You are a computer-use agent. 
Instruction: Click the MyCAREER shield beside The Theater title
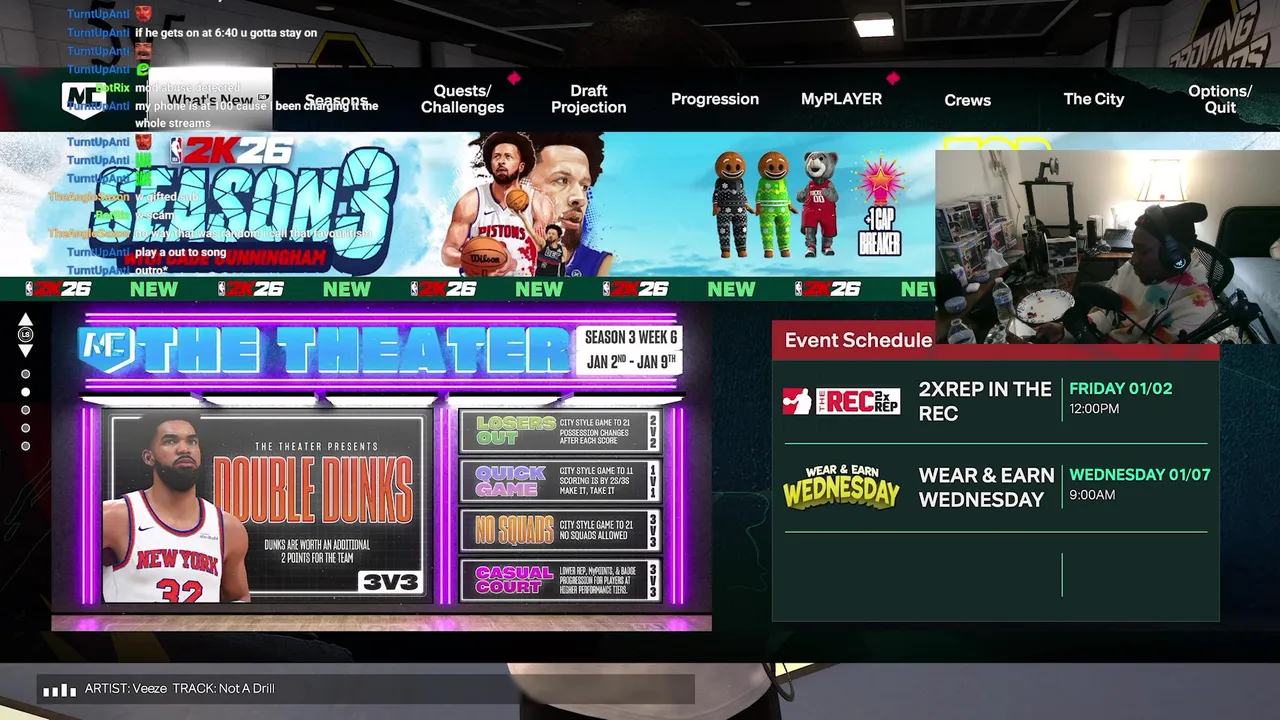(x=107, y=349)
